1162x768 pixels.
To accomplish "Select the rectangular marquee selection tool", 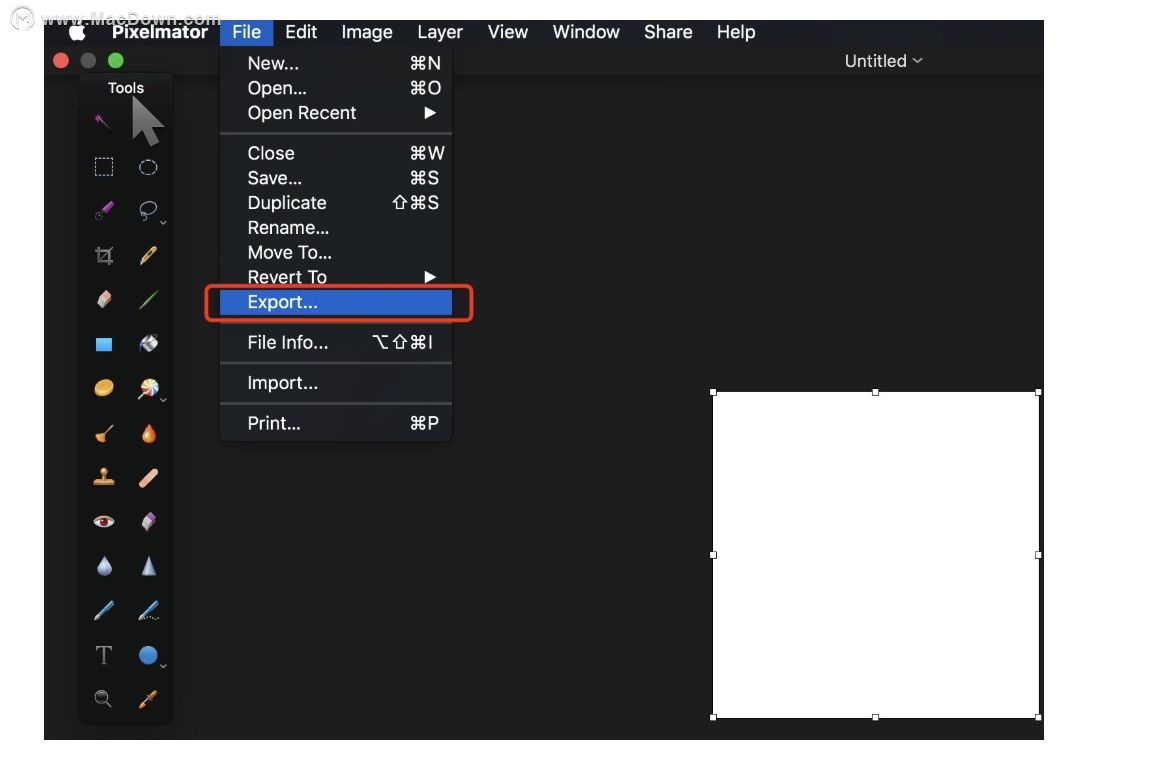I will (x=104, y=167).
